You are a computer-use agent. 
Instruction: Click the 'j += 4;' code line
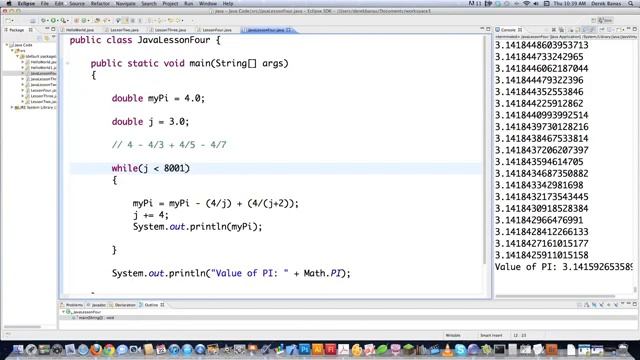point(150,215)
